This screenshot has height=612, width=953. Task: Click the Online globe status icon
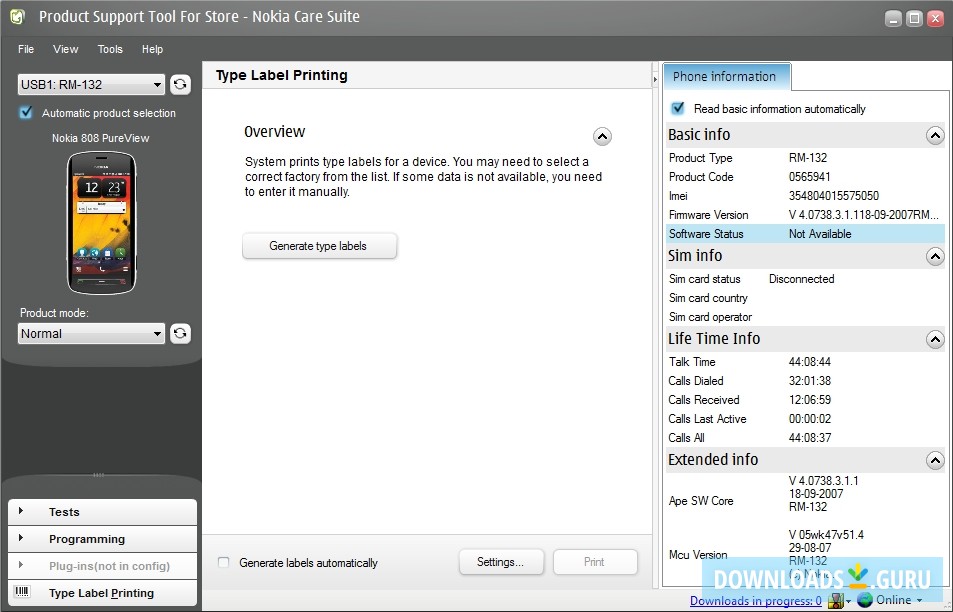click(865, 600)
